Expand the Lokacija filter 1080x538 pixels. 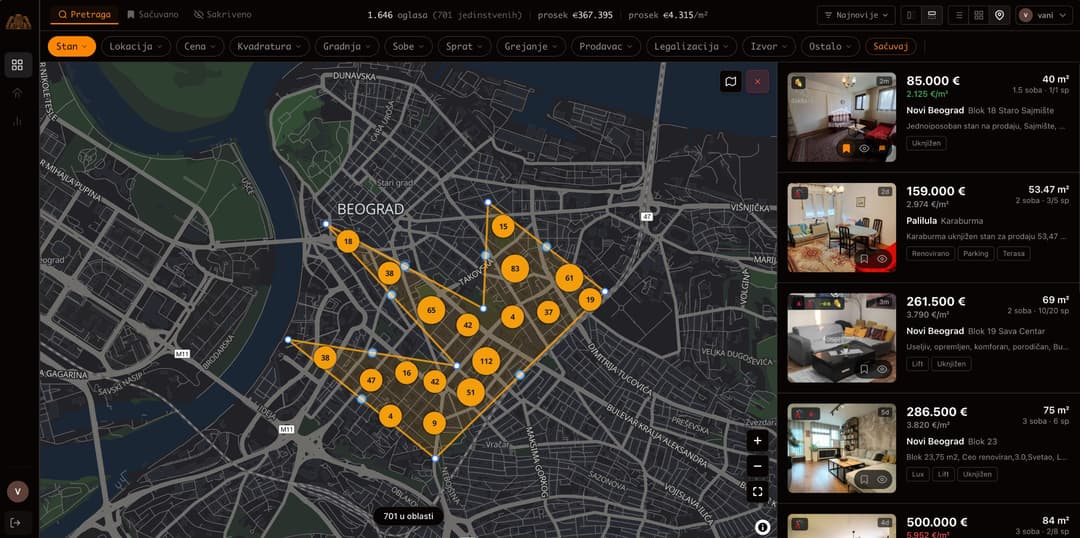(135, 46)
